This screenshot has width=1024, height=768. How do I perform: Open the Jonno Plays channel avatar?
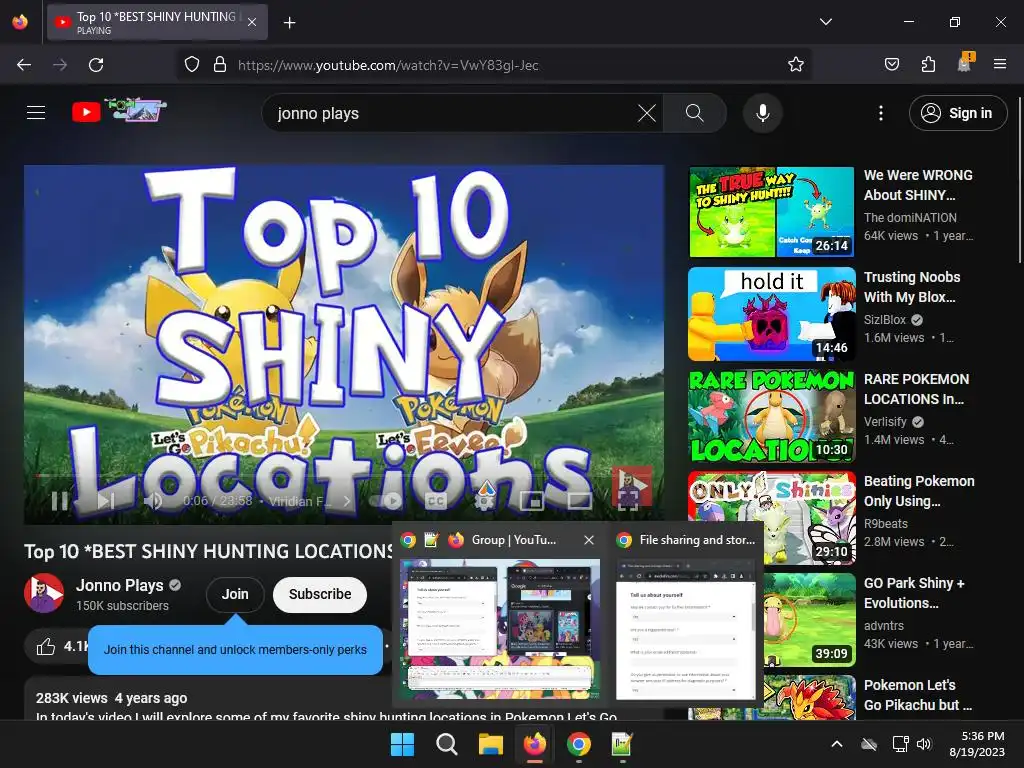[x=44, y=593]
